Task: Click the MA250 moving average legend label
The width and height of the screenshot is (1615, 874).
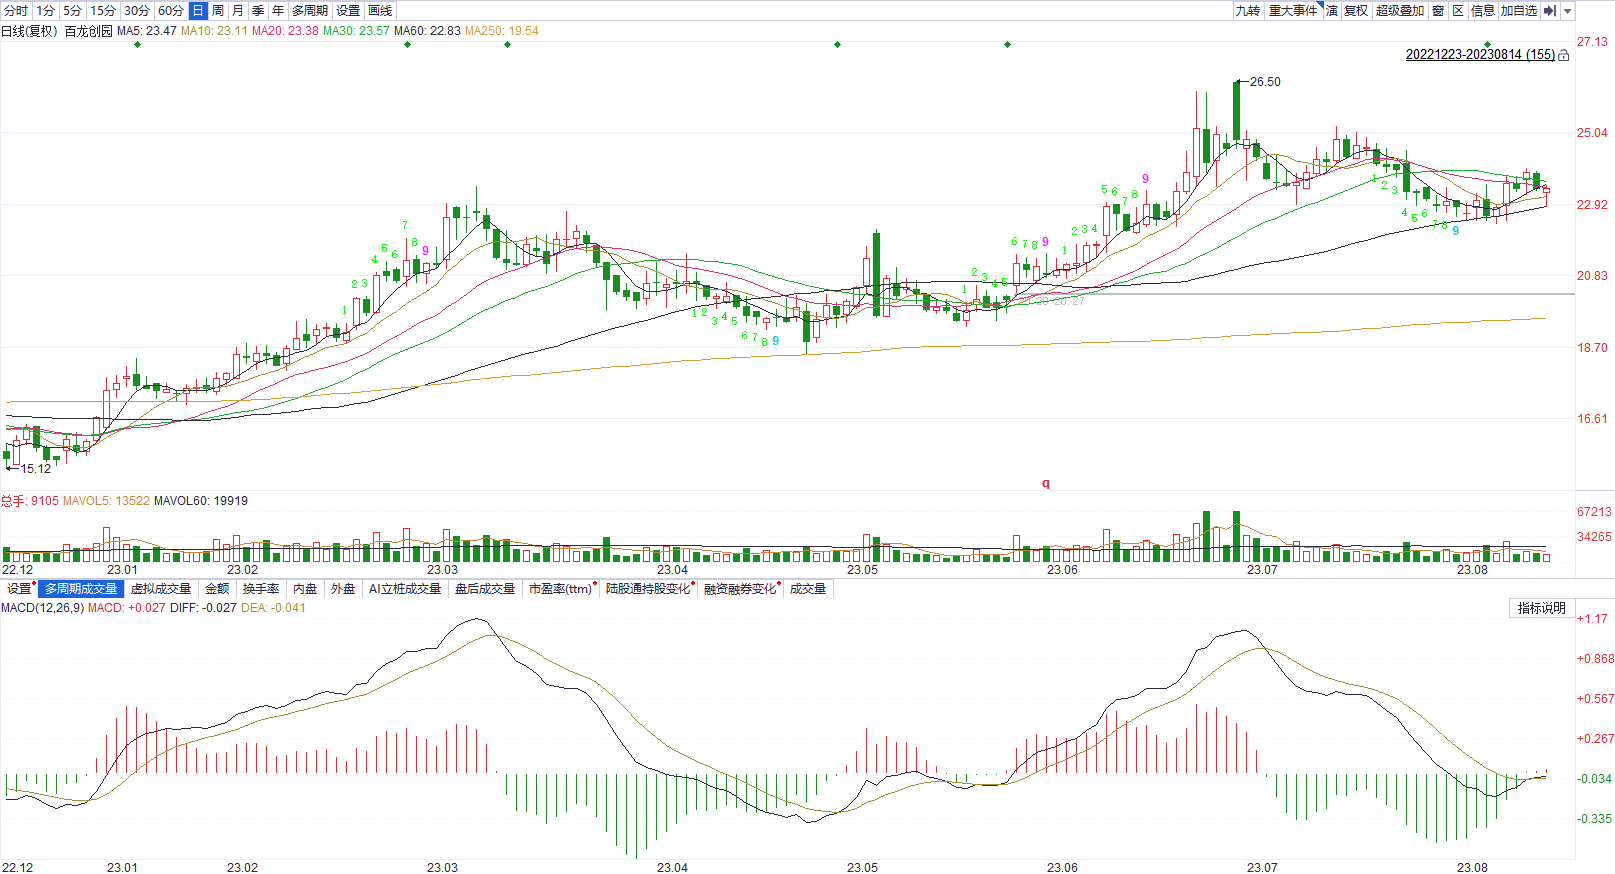Action: (501, 31)
